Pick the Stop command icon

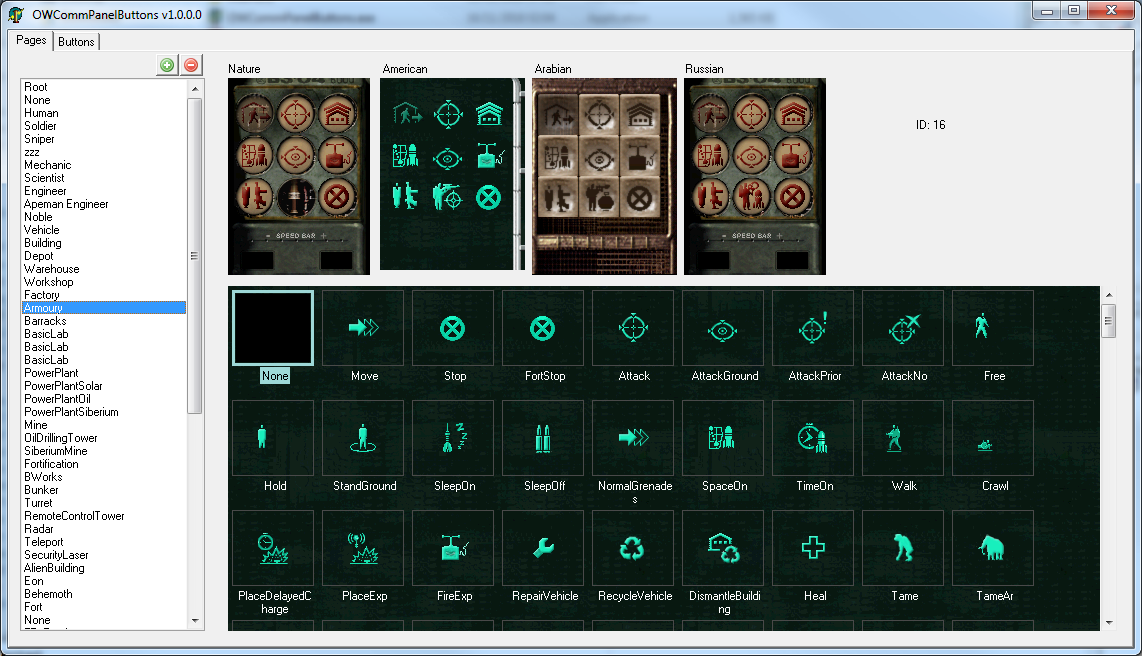click(x=453, y=328)
